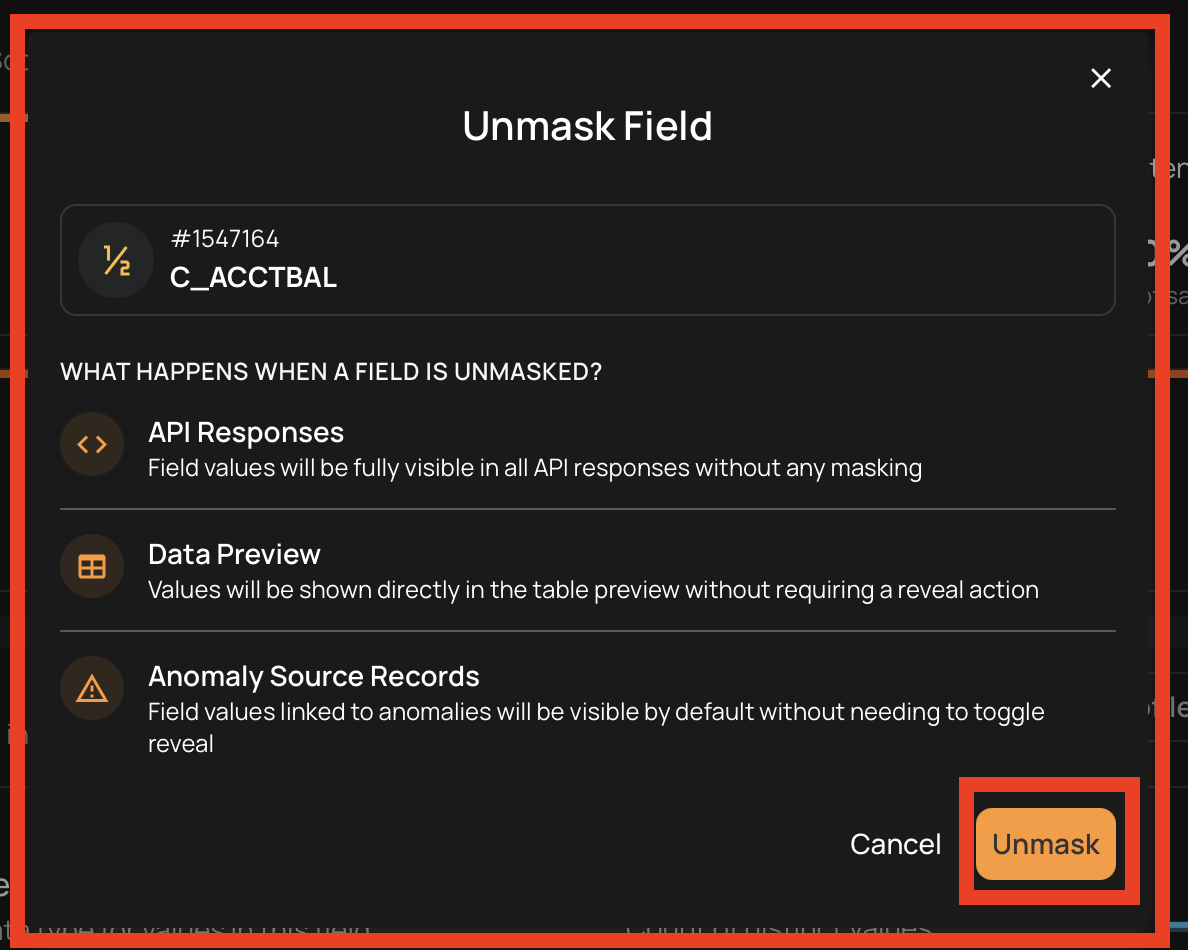Confirm unmasking via the orange Unmask button

click(x=1046, y=844)
